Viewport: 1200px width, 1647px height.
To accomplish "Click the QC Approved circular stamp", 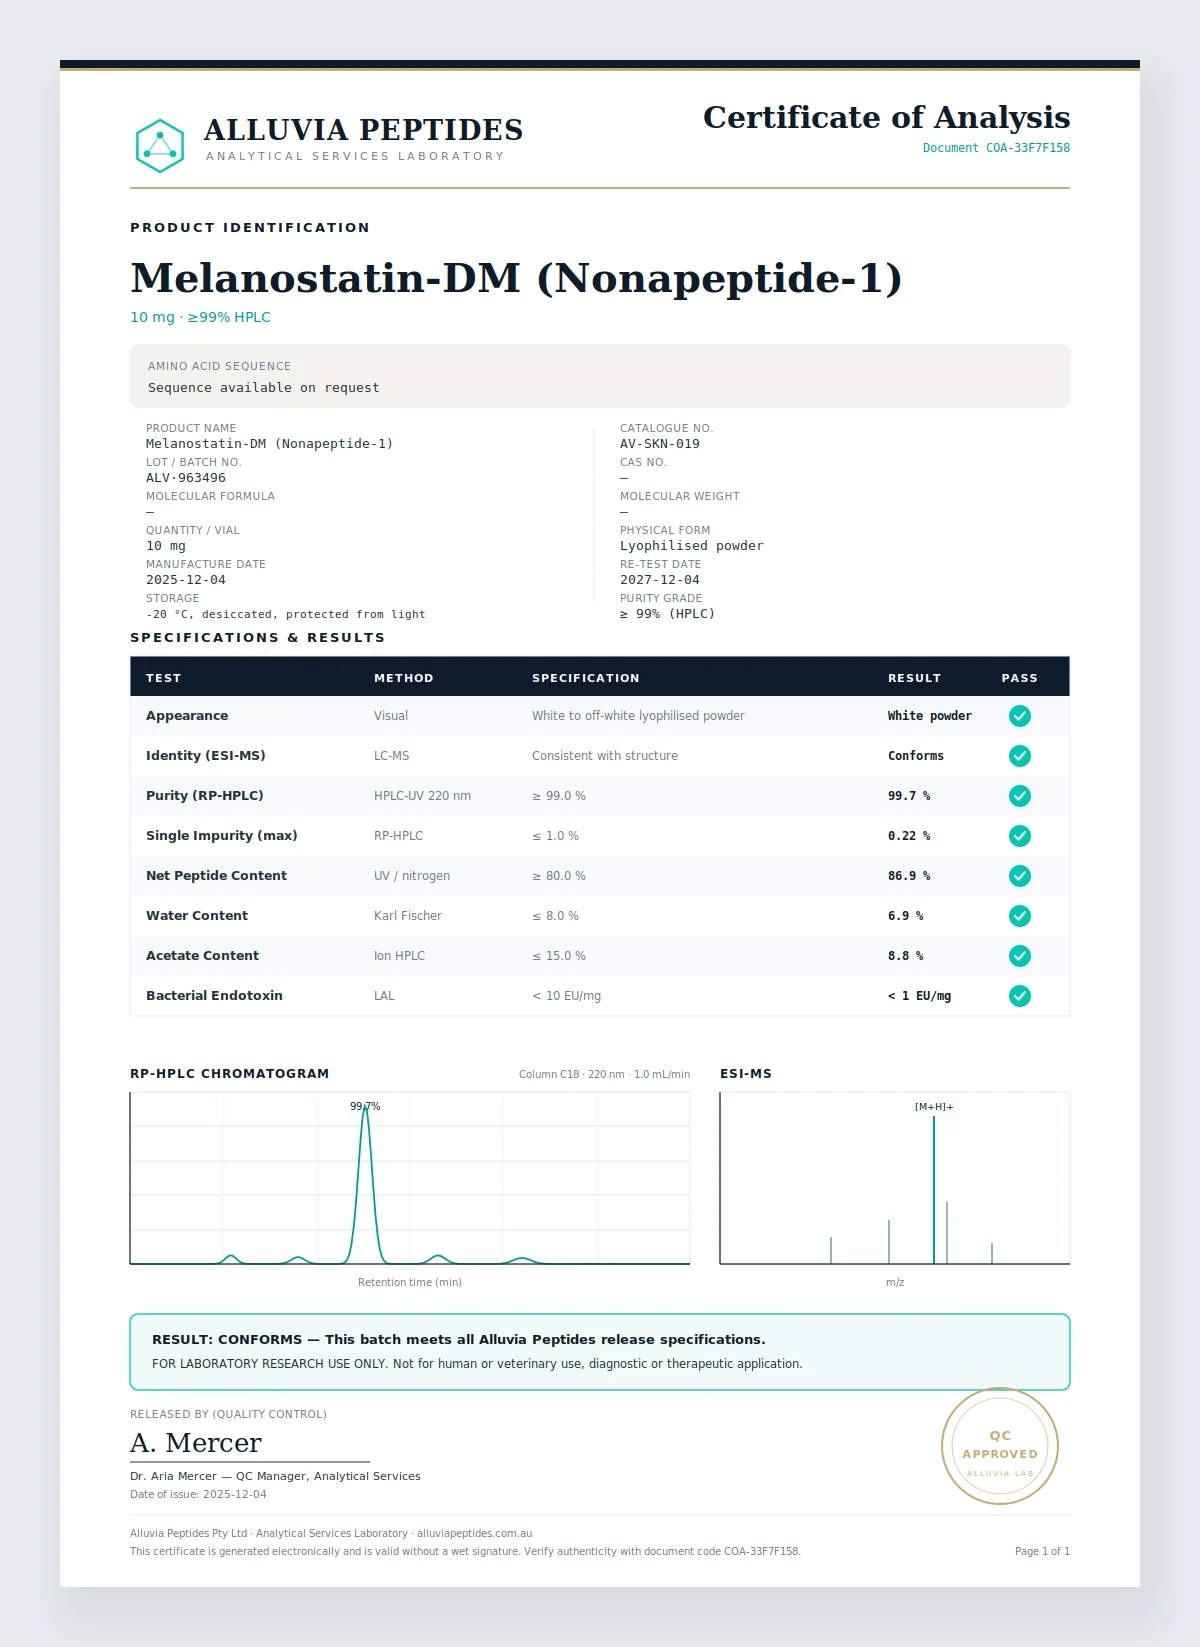I will (x=1000, y=1446).
